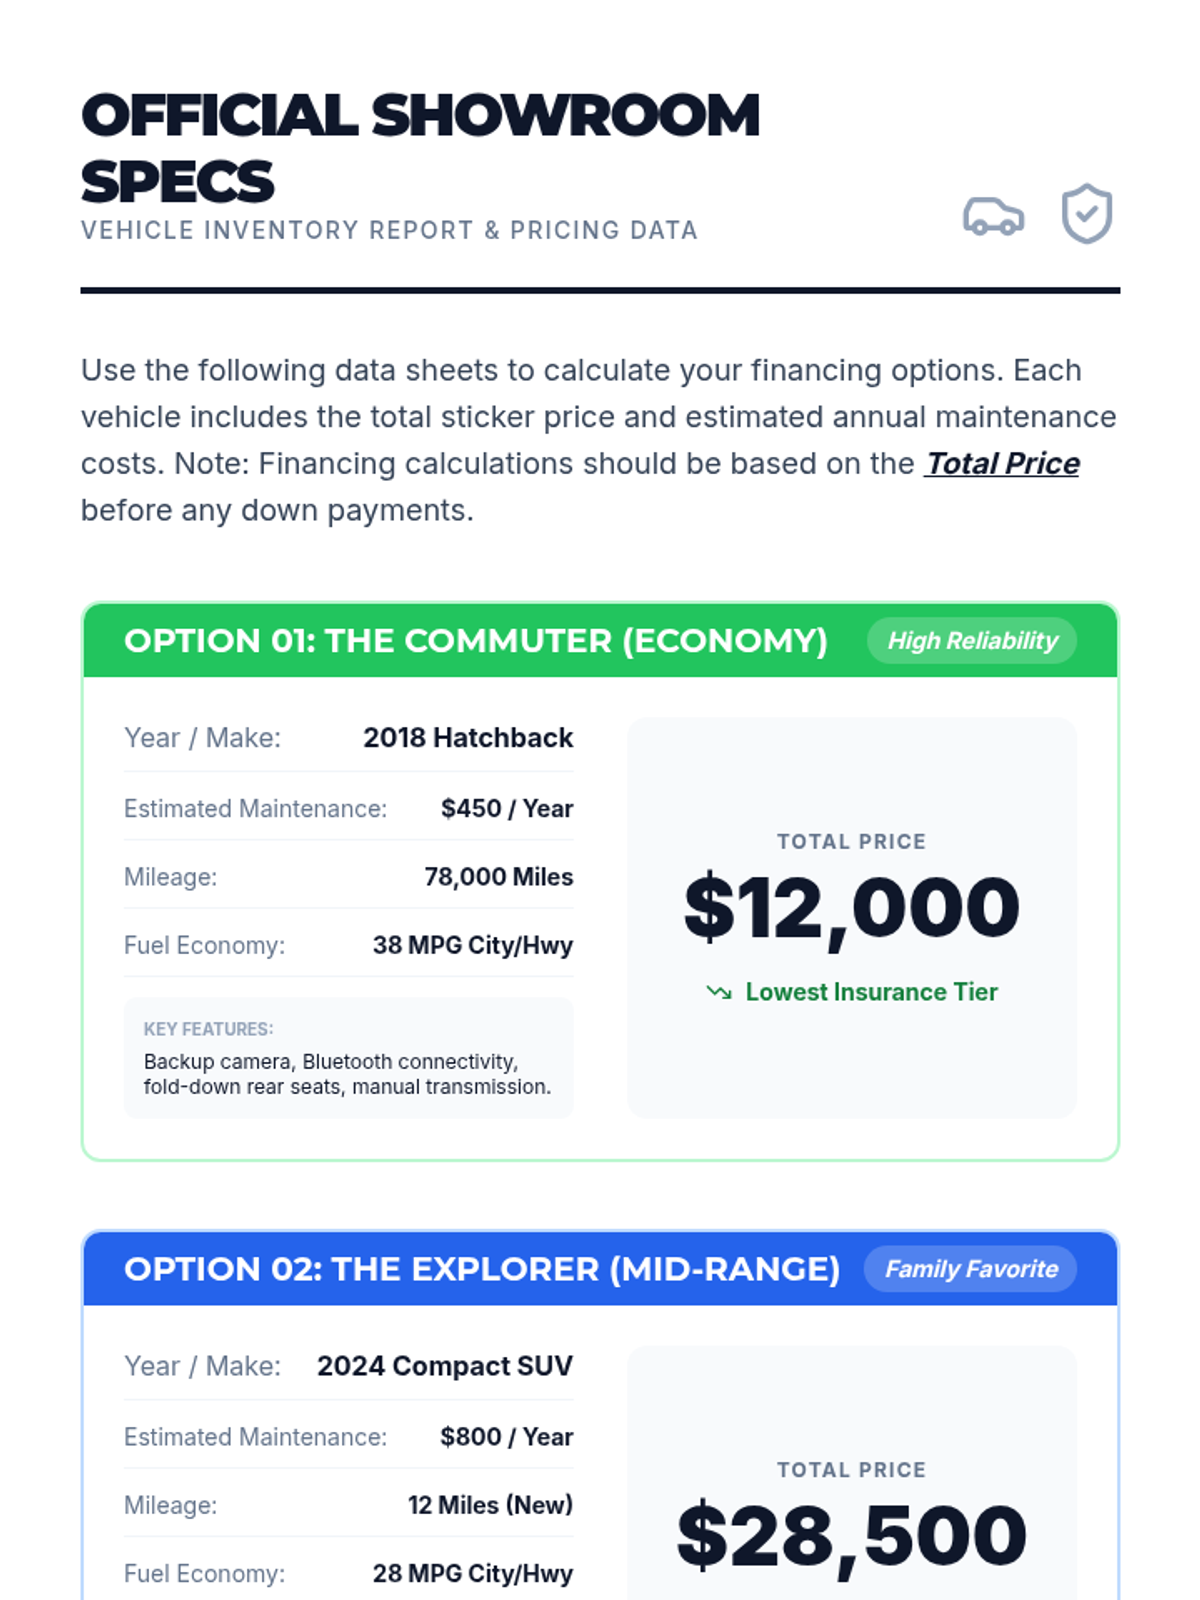This screenshot has height=1600, width=1200.
Task: Click the $450 / Year maintenance value
Action: pos(506,808)
